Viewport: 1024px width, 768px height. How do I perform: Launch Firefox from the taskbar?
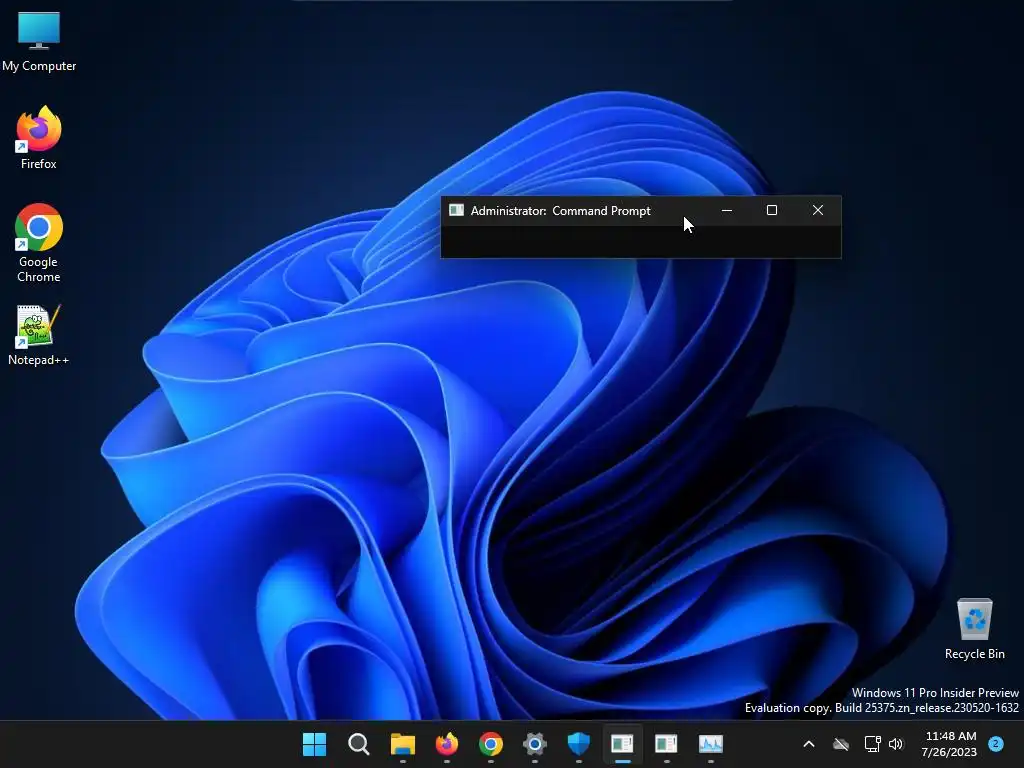coord(447,744)
